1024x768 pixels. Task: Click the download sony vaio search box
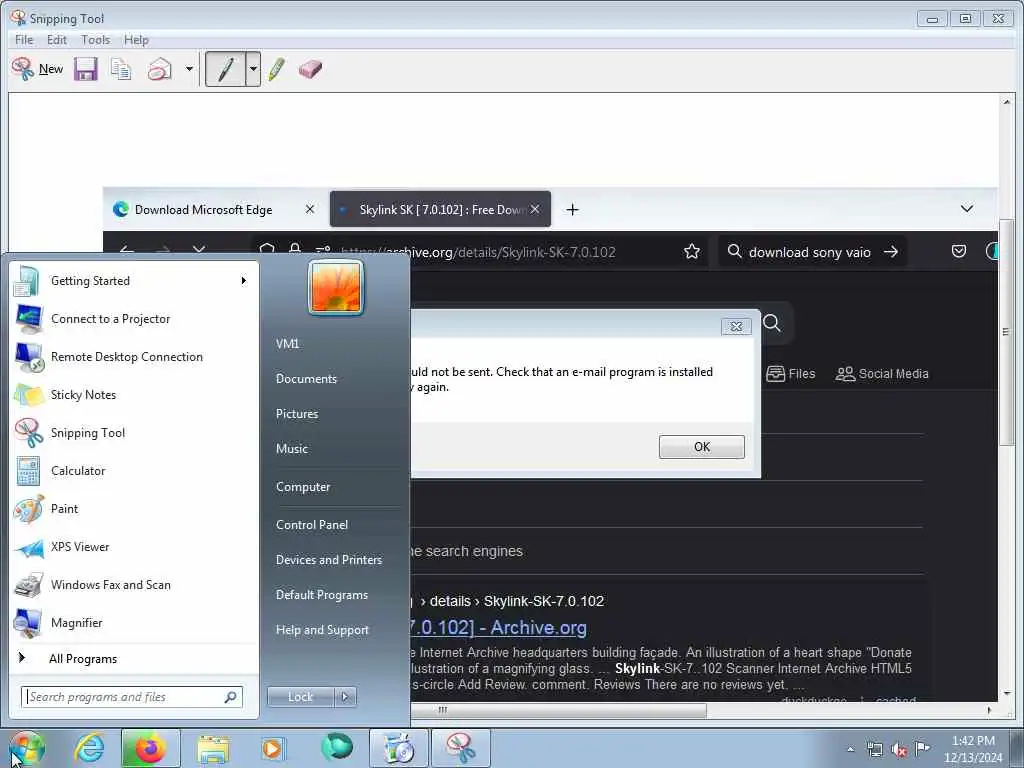pyautogui.click(x=812, y=252)
